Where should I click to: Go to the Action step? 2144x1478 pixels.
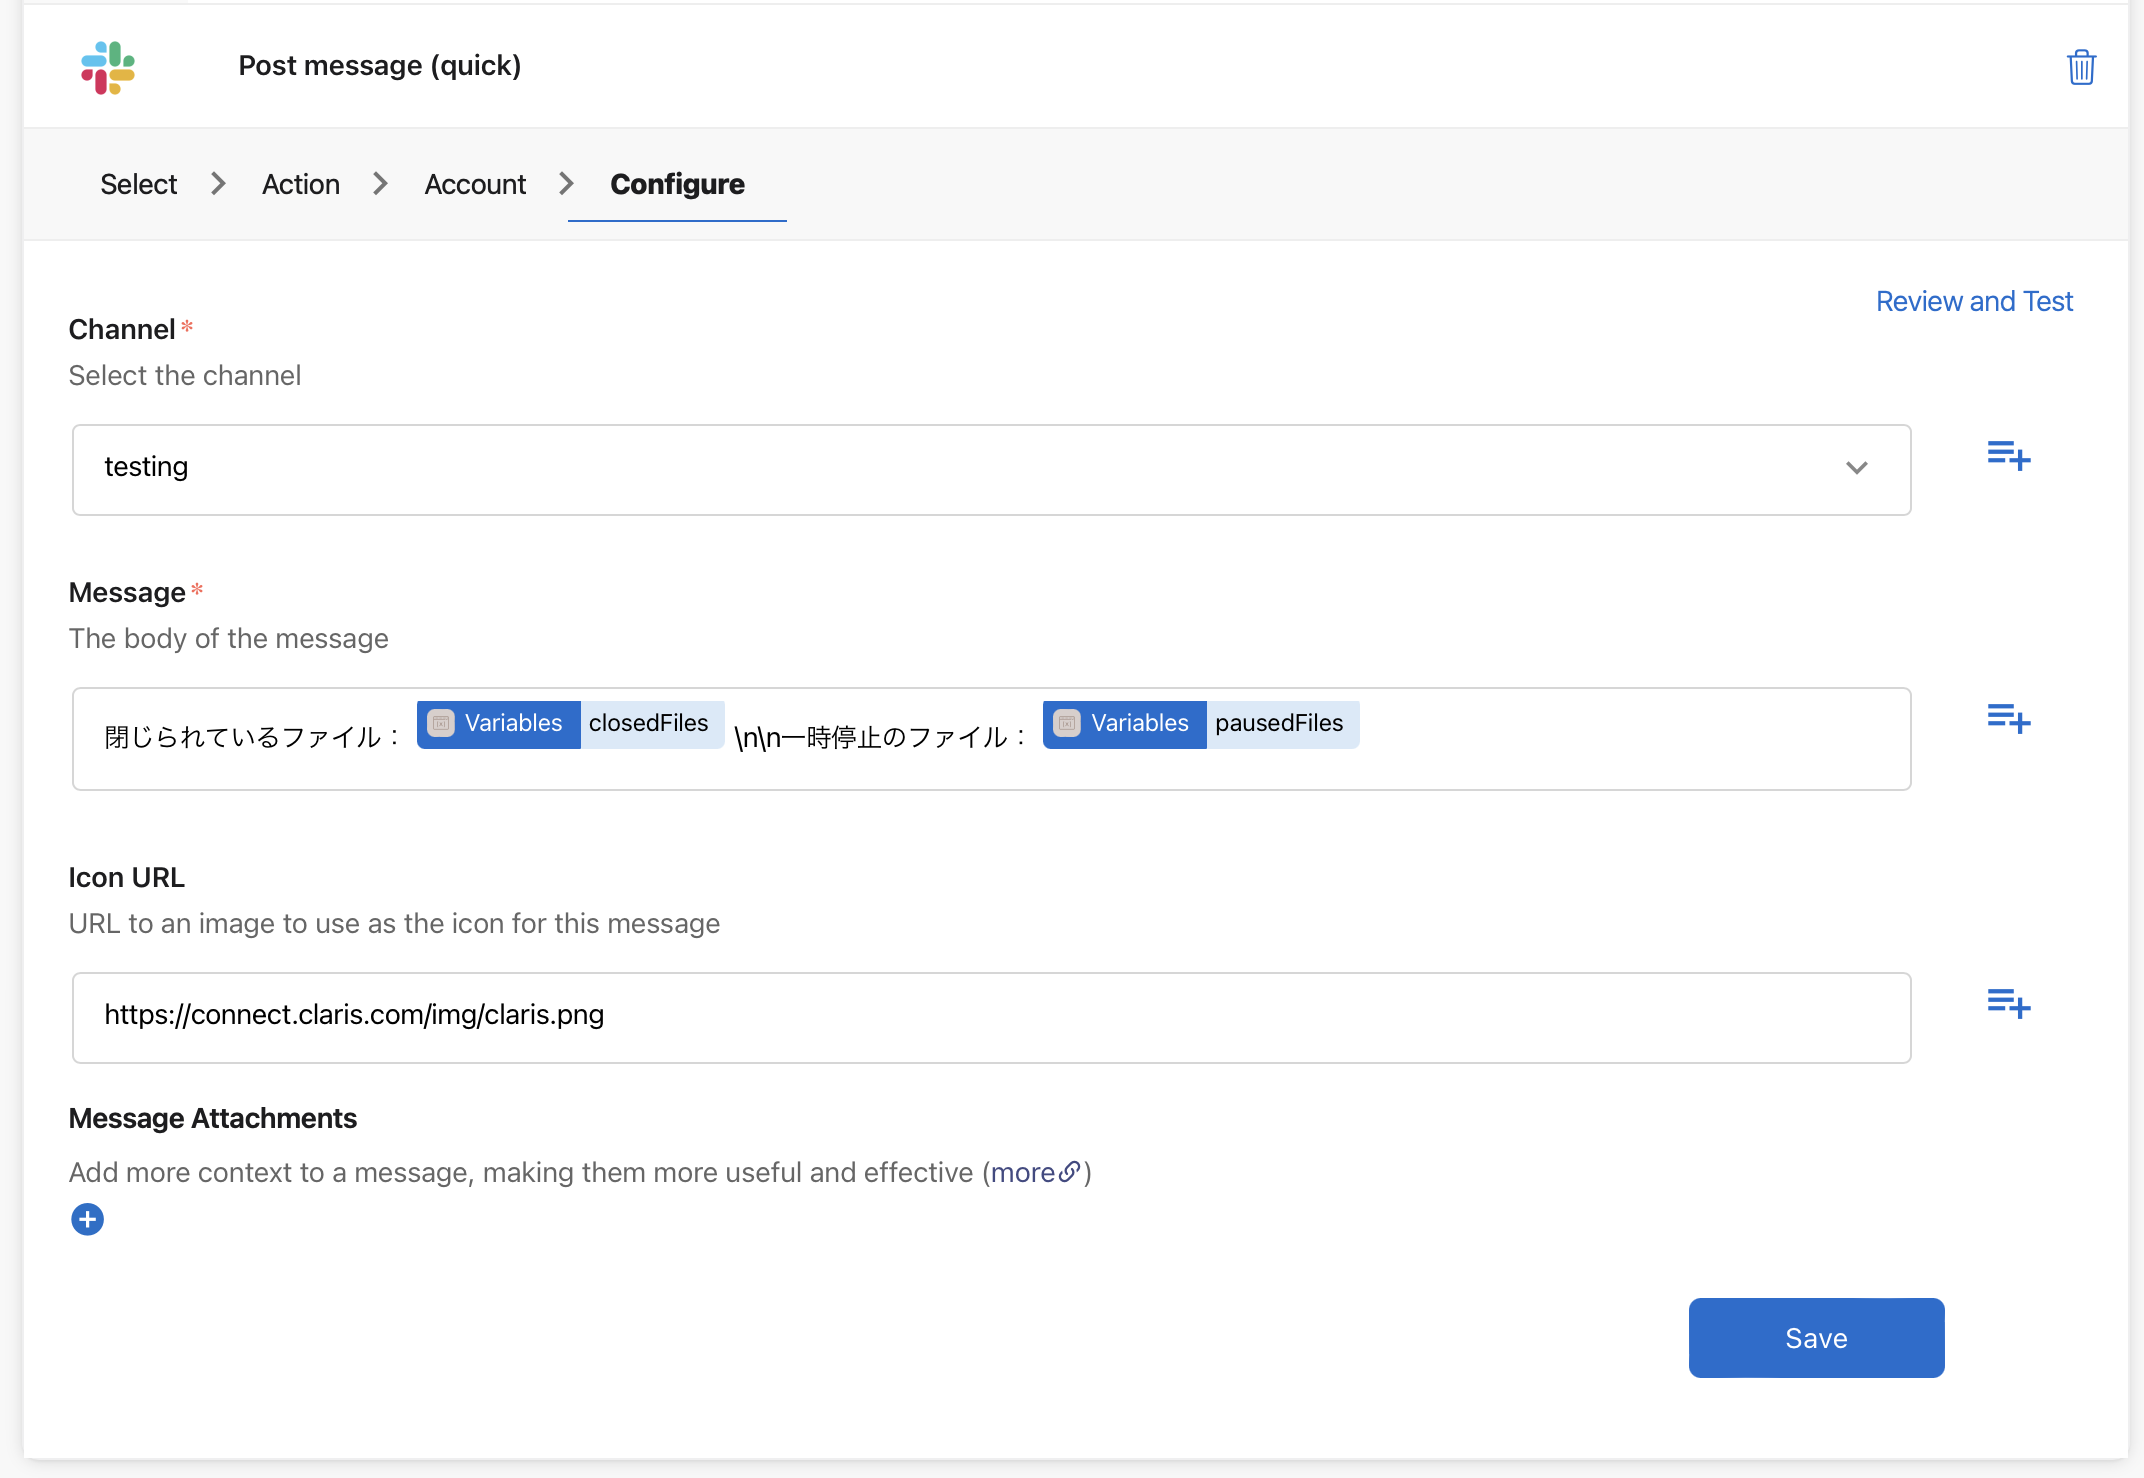(301, 184)
